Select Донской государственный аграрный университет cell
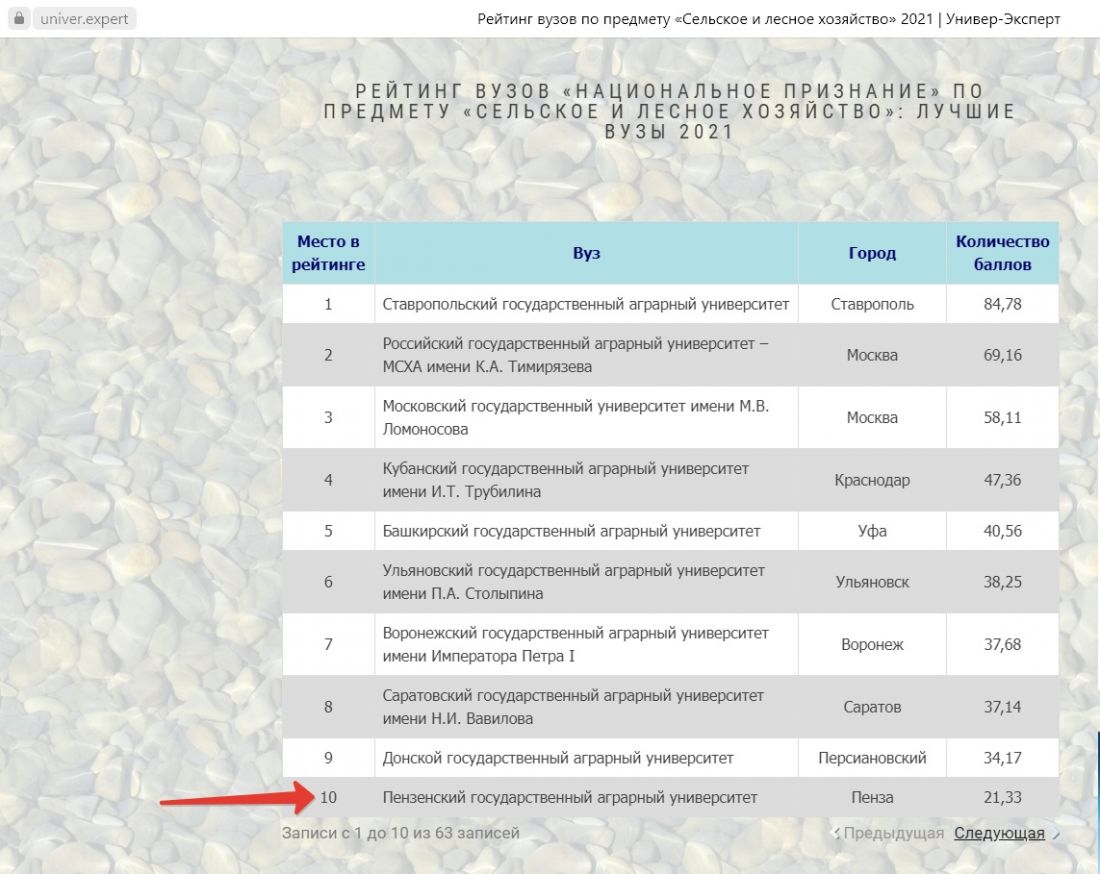The width and height of the screenshot is (1100, 874). (x=586, y=758)
